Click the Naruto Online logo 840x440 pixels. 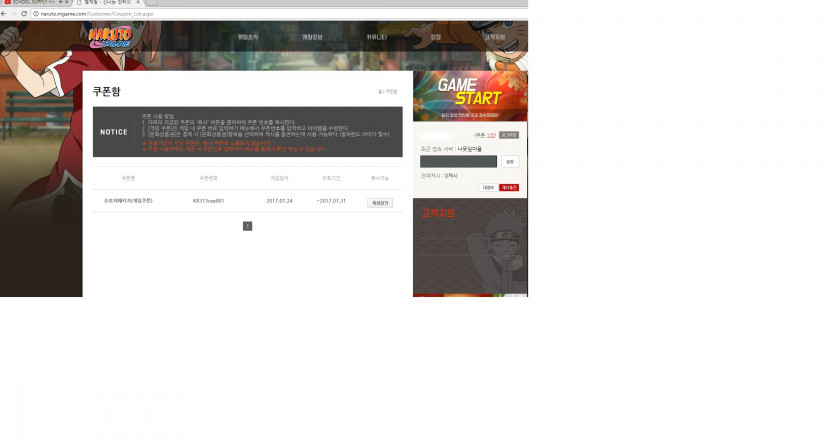[x=108, y=37]
